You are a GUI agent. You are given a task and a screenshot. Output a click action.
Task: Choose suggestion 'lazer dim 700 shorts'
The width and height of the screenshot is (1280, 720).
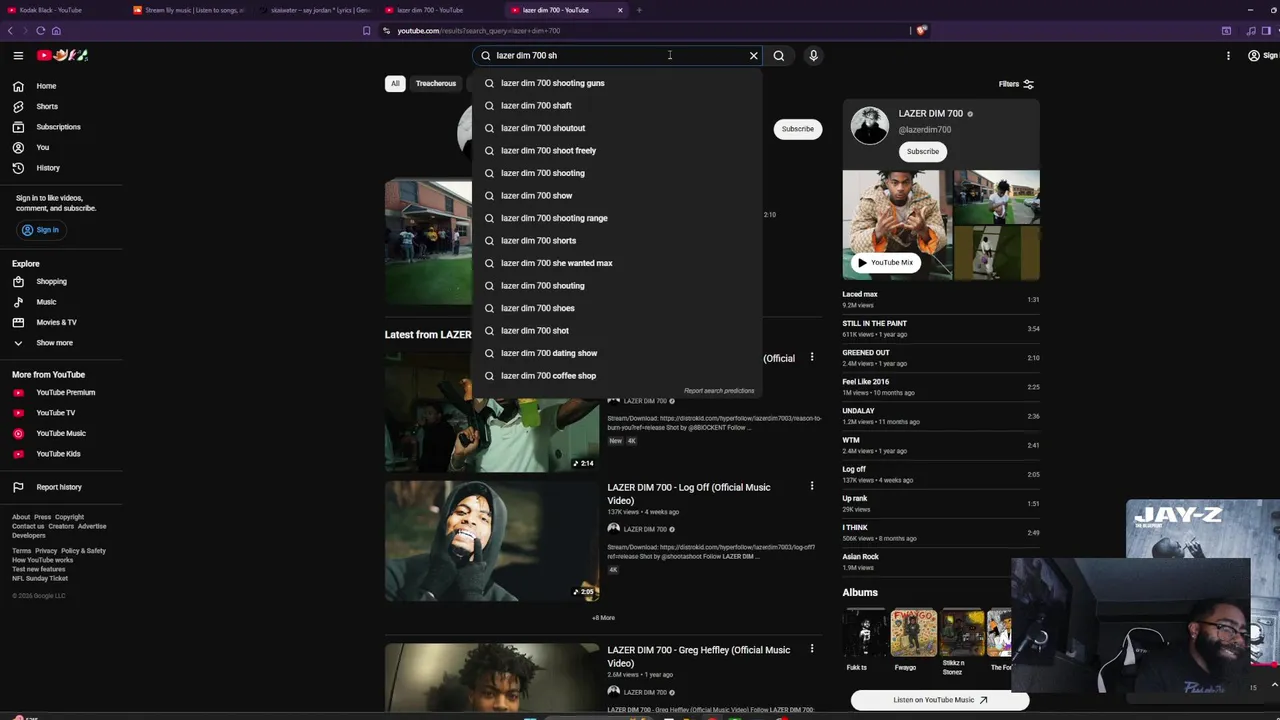tap(617, 241)
